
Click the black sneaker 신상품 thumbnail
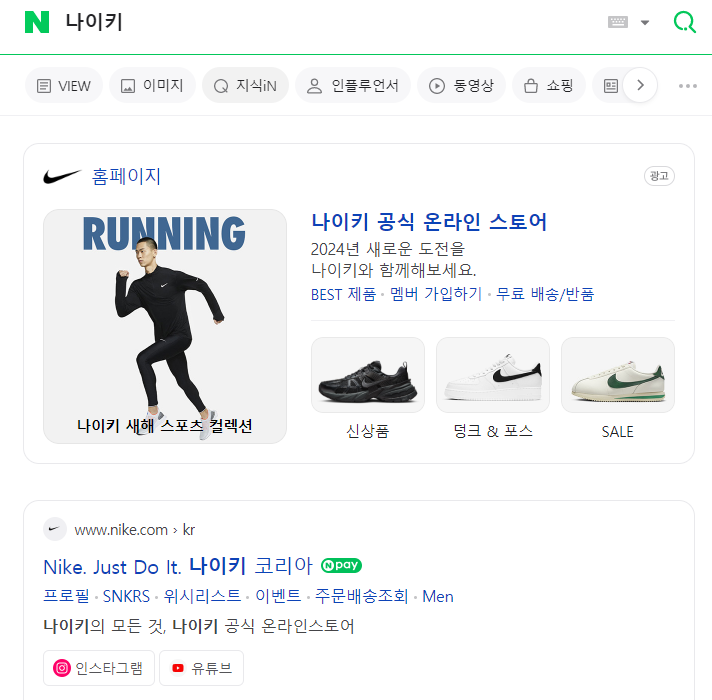pos(368,375)
